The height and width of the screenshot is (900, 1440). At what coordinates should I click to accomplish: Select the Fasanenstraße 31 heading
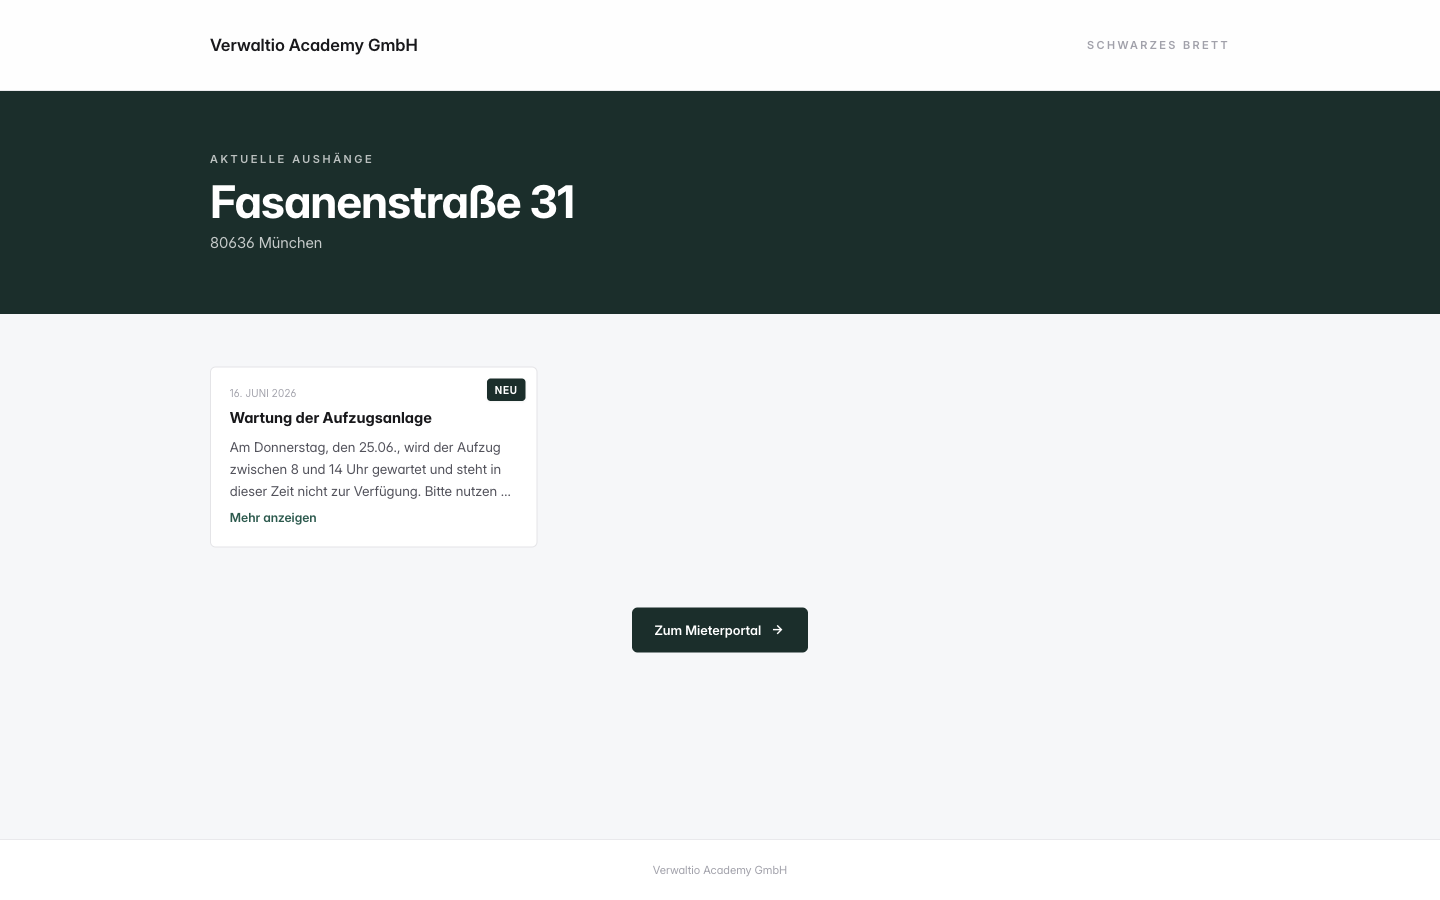click(x=392, y=202)
